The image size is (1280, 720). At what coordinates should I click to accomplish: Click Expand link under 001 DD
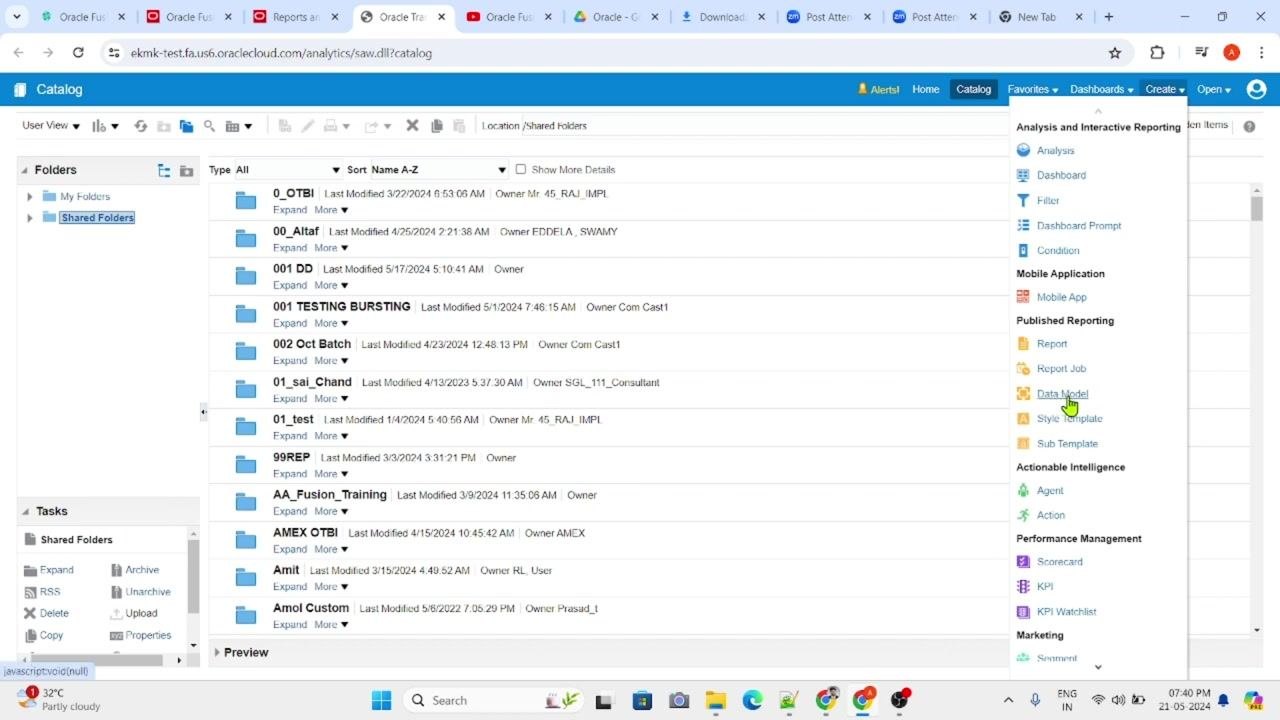[x=290, y=286]
